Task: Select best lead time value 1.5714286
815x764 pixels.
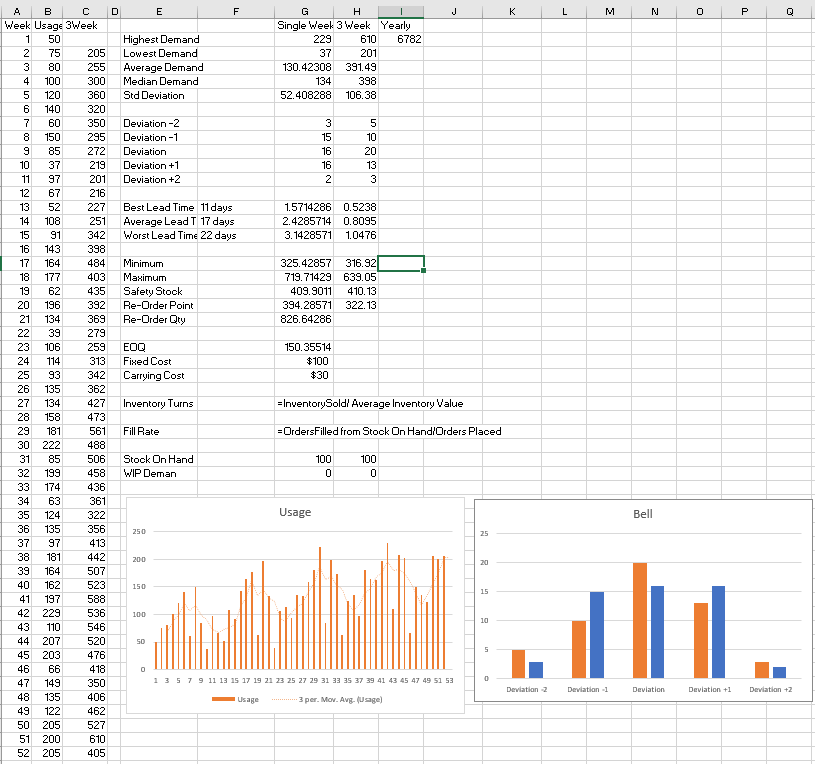Action: click(304, 207)
